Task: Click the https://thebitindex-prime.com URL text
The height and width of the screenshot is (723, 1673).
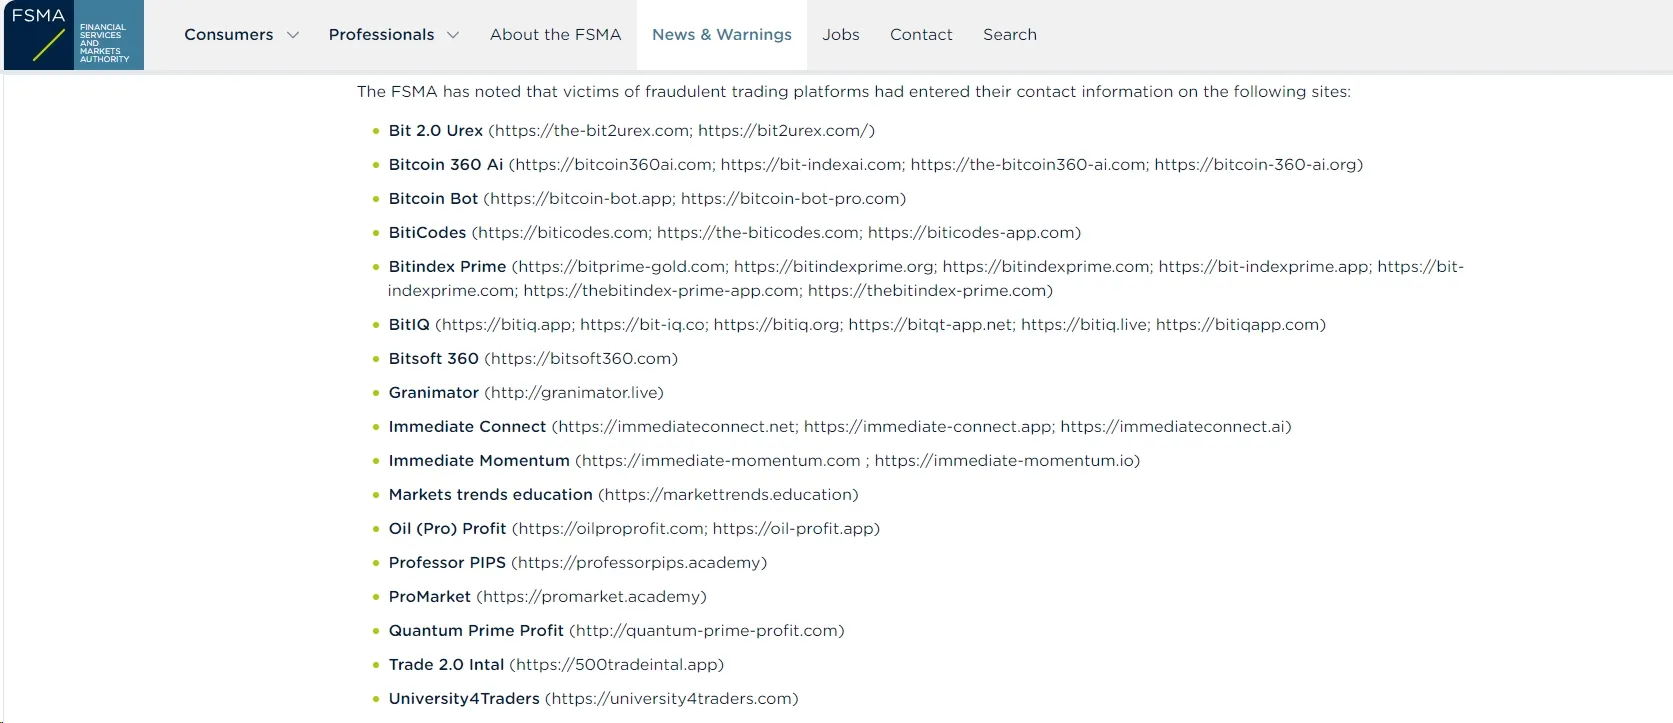Action: 928,291
